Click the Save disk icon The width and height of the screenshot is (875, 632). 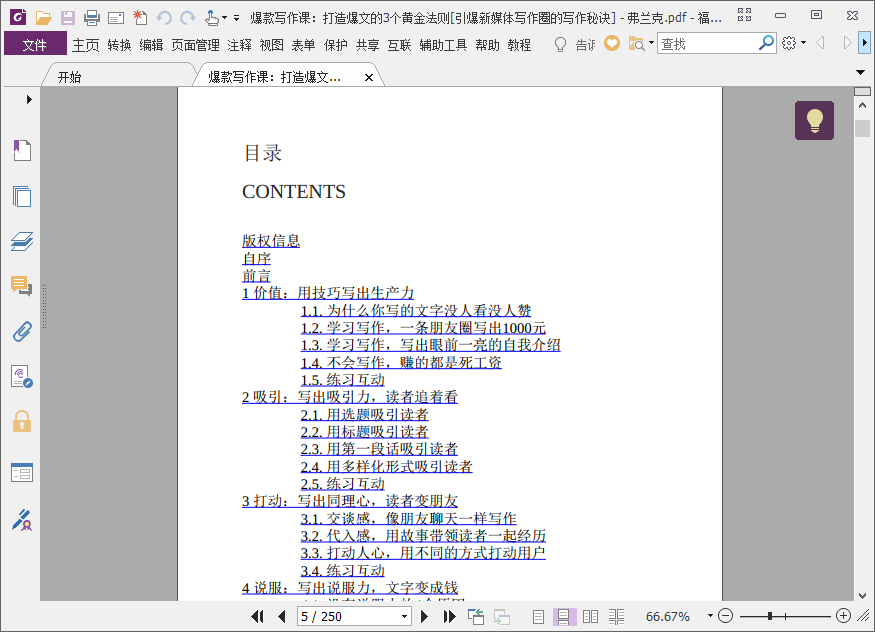pyautogui.click(x=68, y=18)
